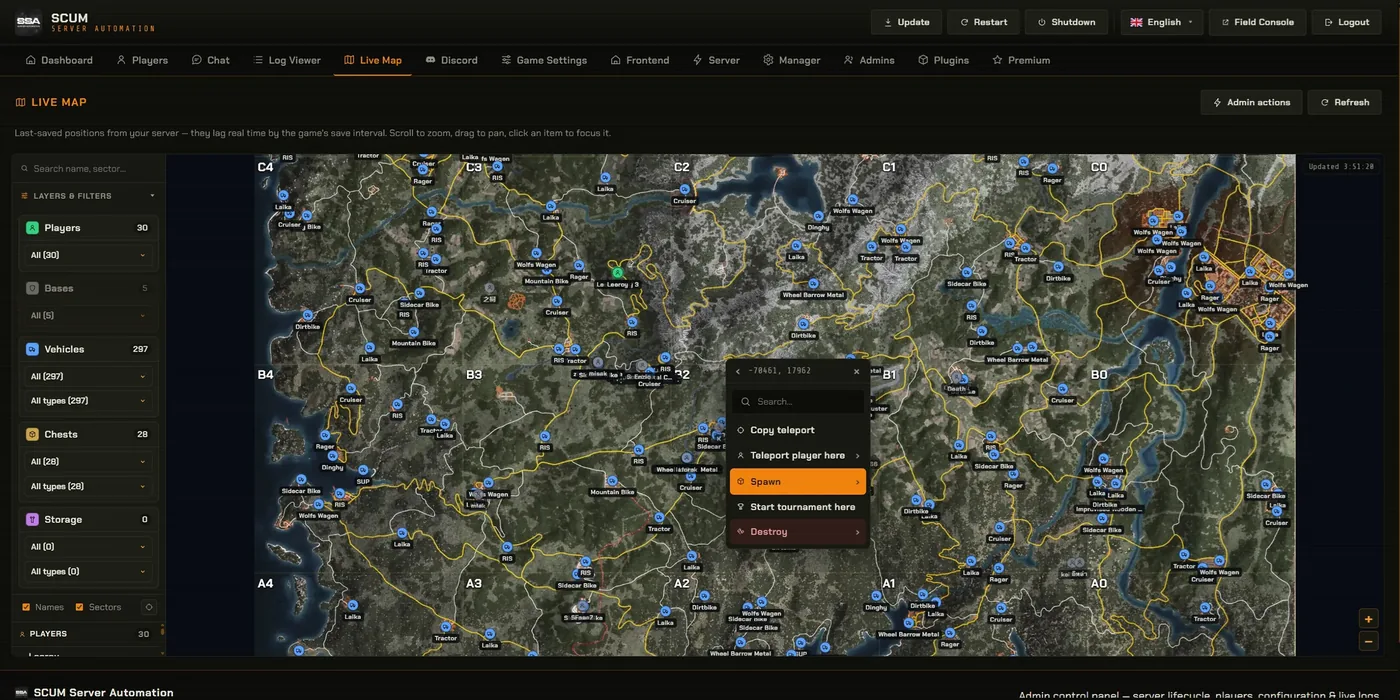Open the Discord tab
1400x700 pixels.
[451, 60]
